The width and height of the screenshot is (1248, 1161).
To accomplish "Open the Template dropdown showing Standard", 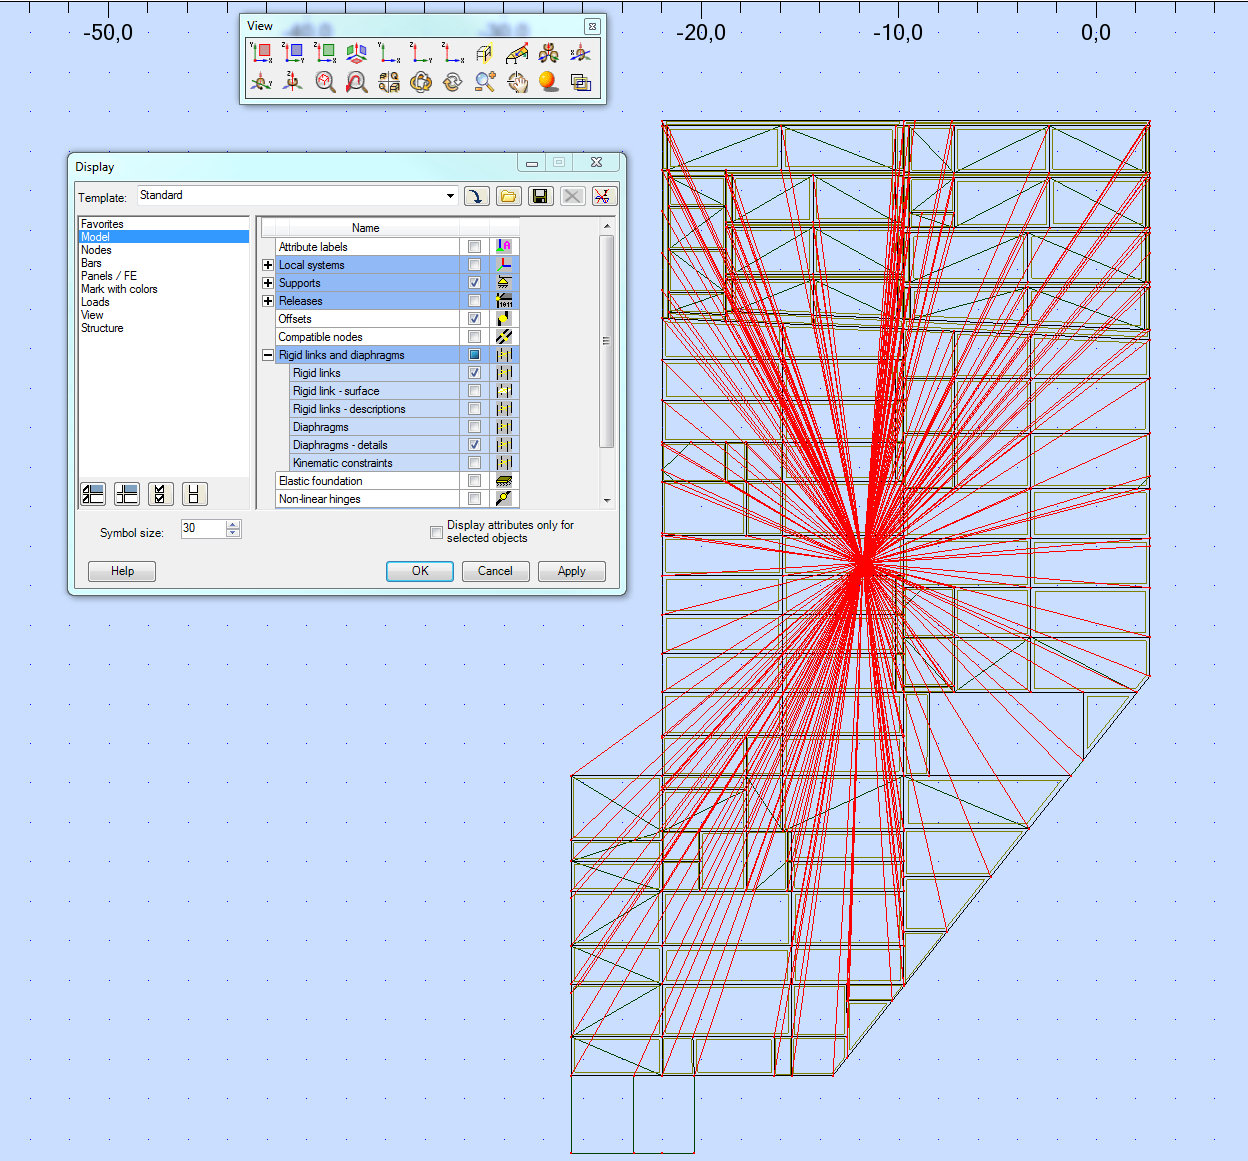I will 449,196.
